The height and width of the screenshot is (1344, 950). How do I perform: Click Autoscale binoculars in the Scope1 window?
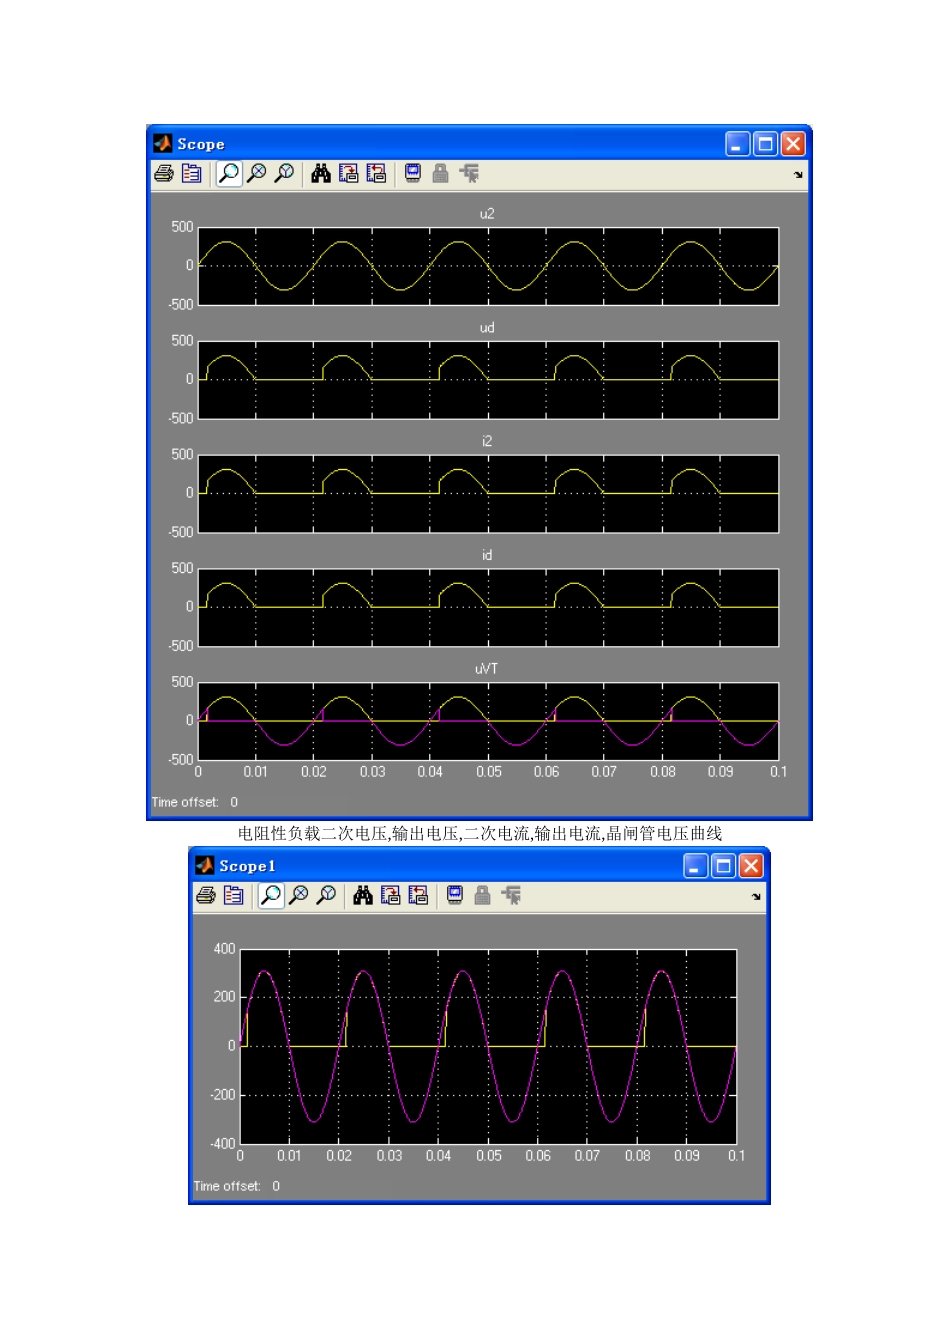(x=363, y=896)
